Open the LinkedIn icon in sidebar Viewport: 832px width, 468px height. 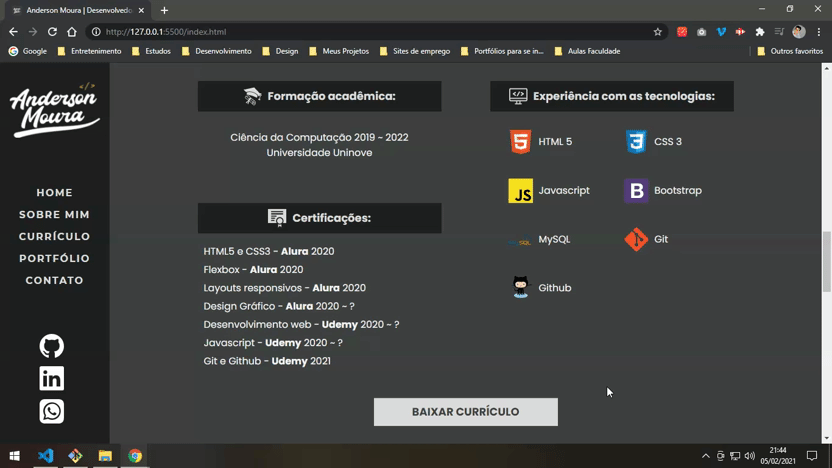click(51, 378)
